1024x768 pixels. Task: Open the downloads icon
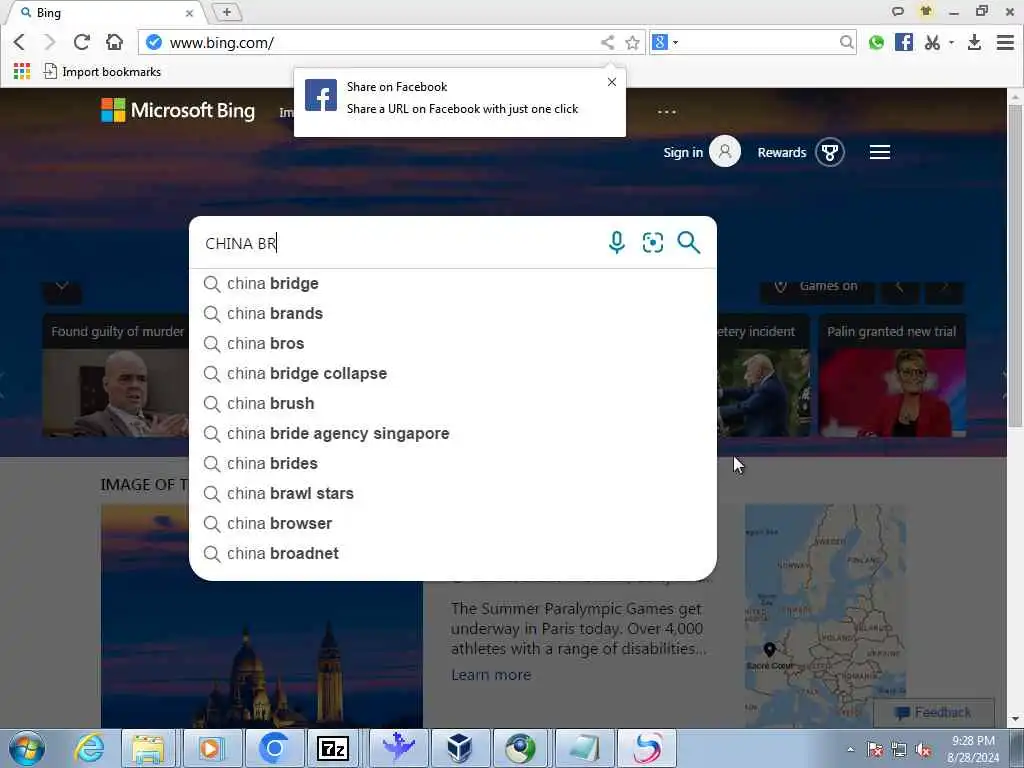[x=974, y=42]
